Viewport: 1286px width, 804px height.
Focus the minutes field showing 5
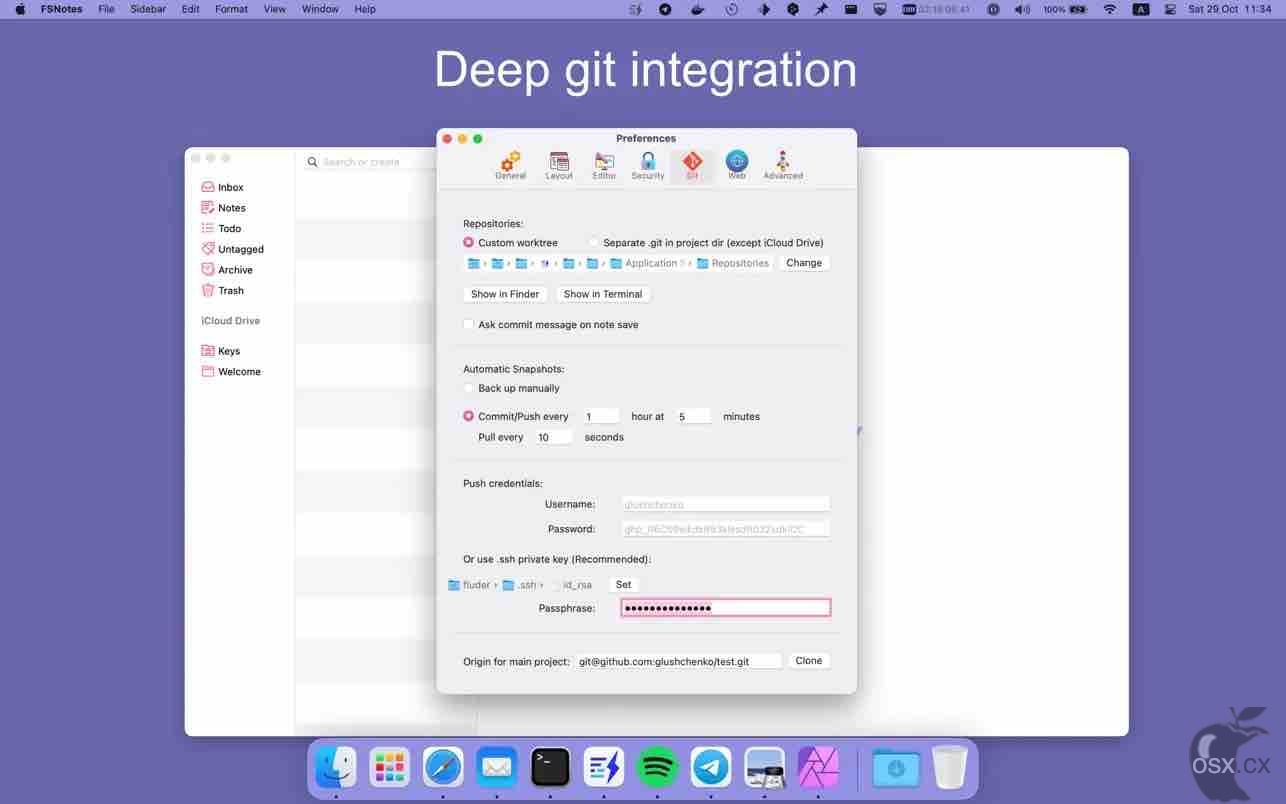coord(693,417)
